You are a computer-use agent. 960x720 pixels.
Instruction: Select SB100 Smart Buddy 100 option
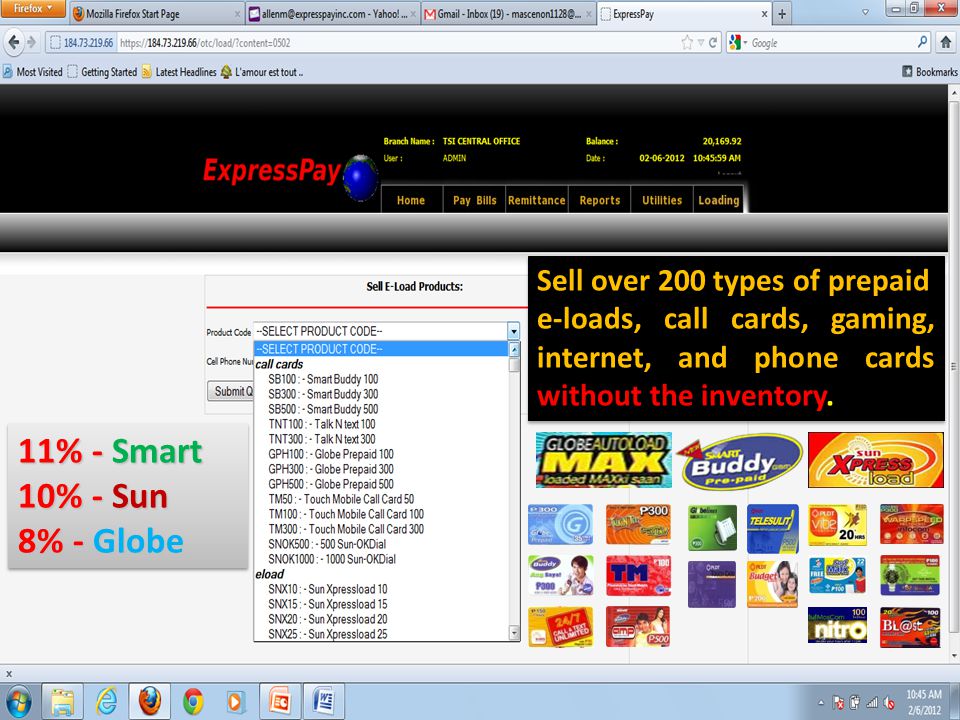click(323, 379)
